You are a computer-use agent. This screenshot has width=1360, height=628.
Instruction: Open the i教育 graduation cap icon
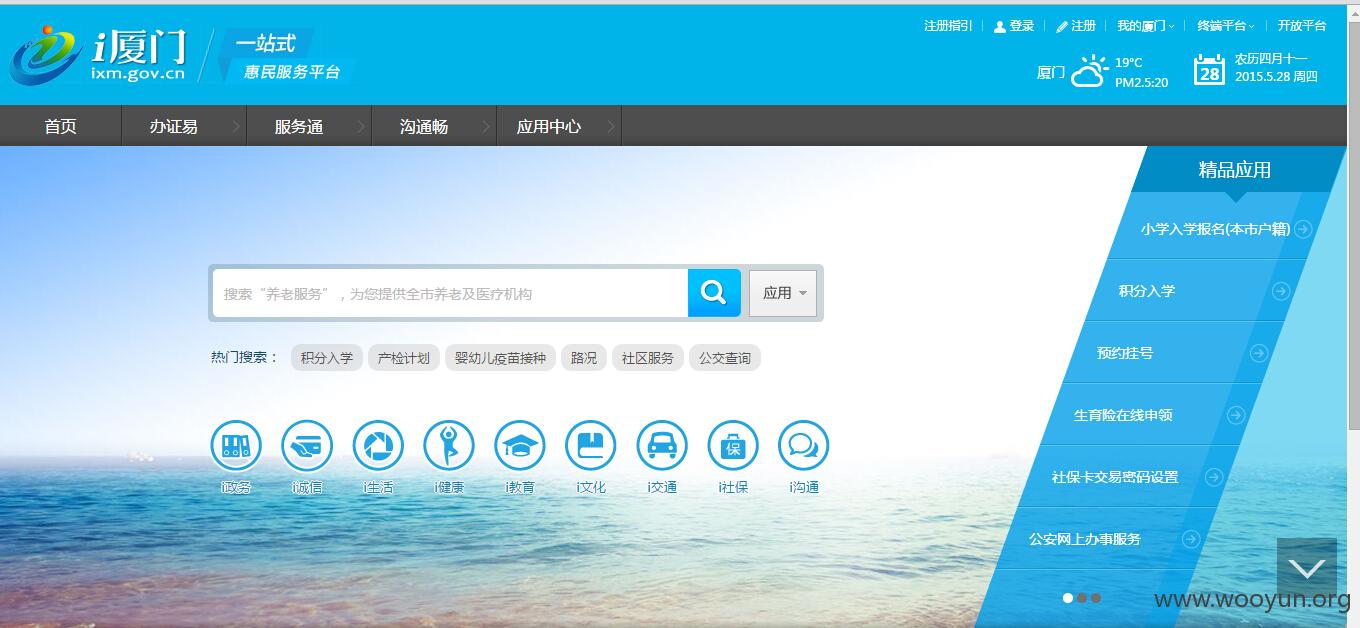520,446
